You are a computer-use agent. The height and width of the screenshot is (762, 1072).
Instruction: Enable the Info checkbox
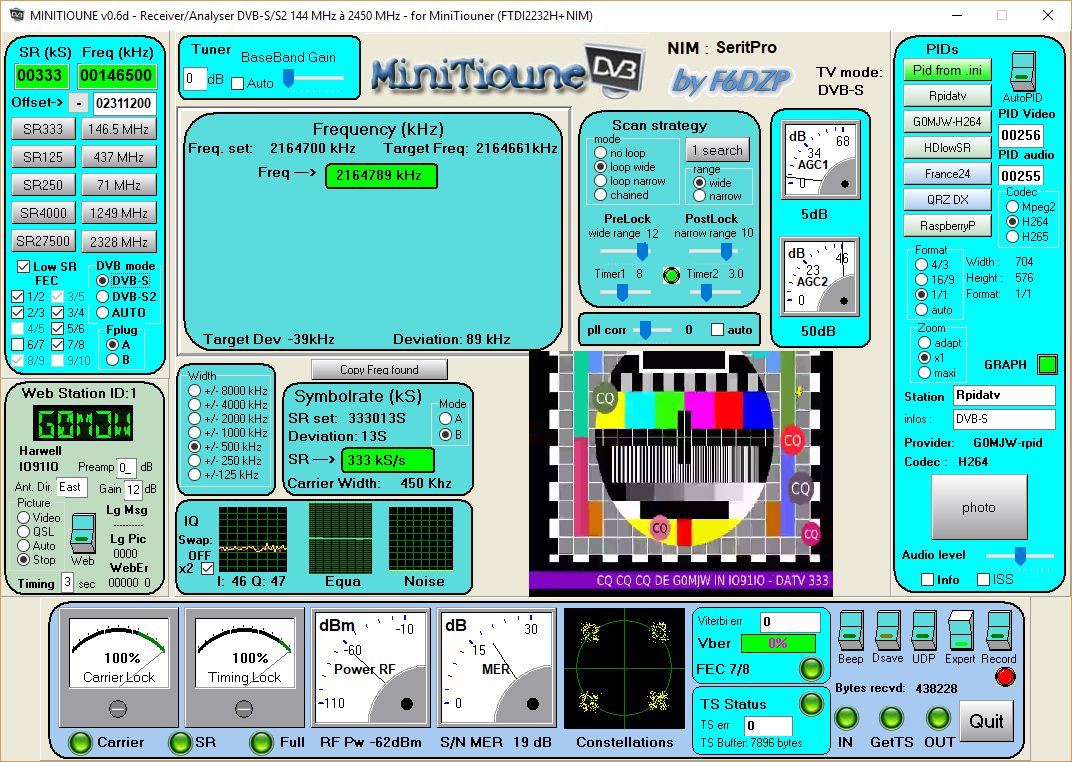click(x=927, y=580)
